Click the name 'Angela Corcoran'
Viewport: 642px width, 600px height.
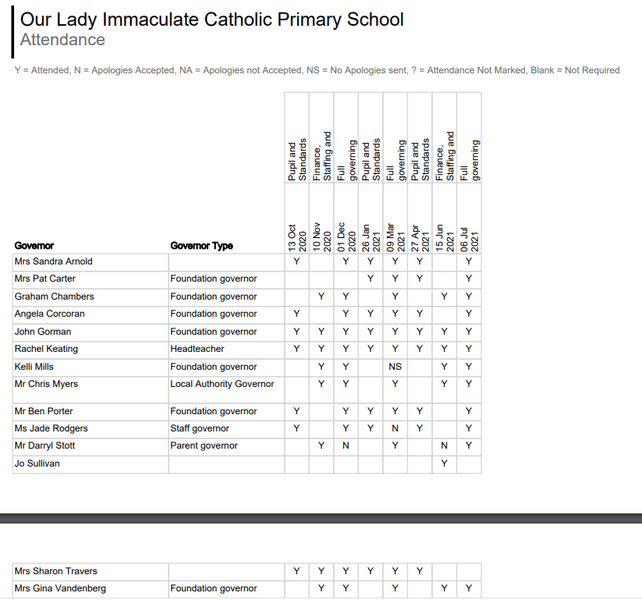(x=50, y=314)
